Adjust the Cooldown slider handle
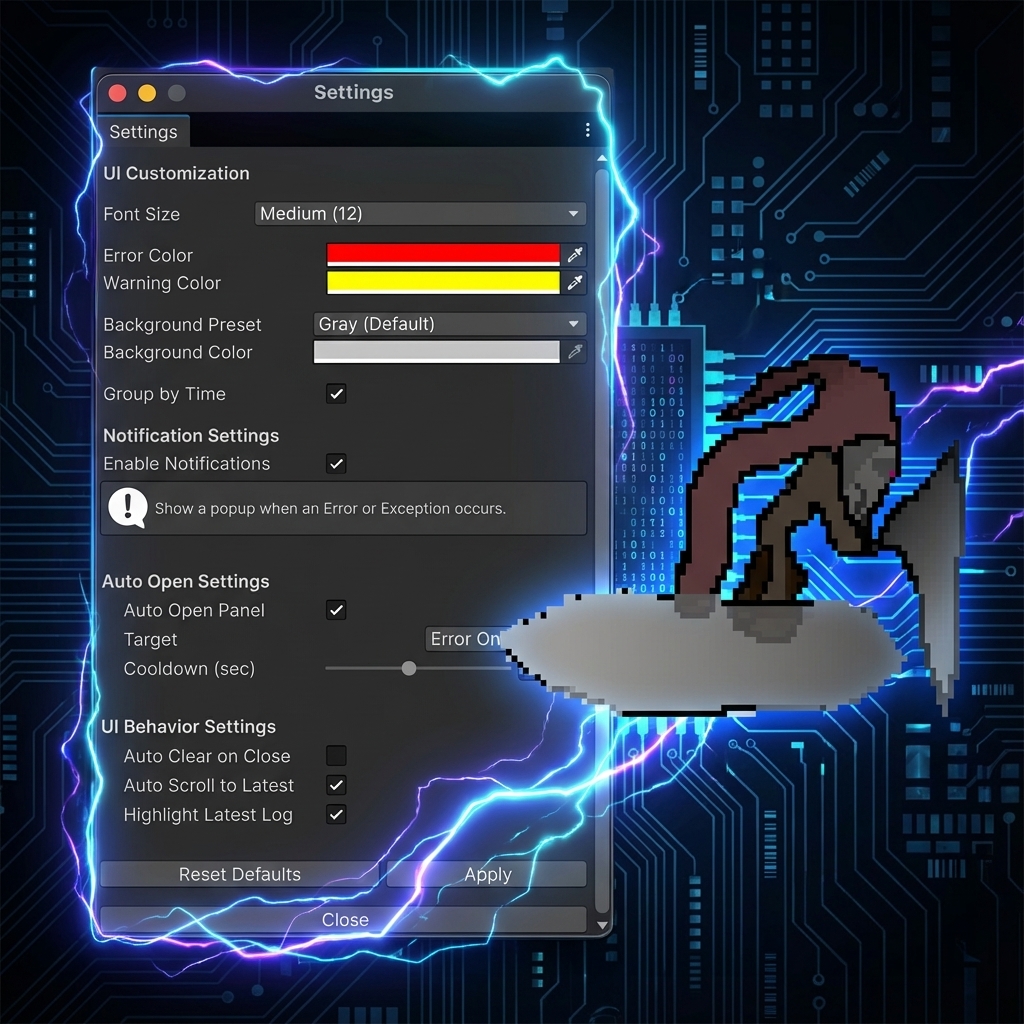 (408, 668)
